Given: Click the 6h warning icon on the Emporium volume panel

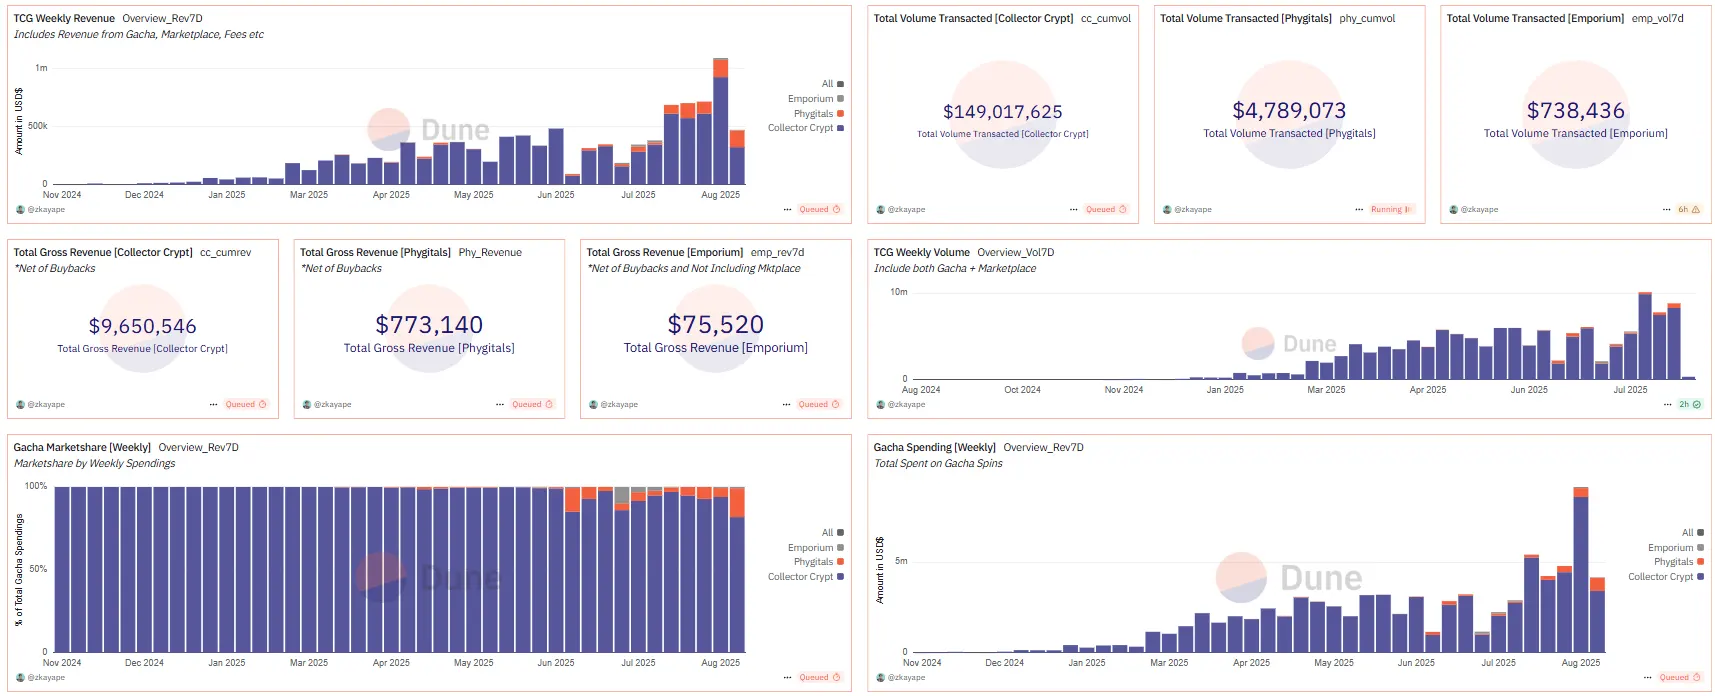Looking at the screenshot, I should tap(1695, 210).
